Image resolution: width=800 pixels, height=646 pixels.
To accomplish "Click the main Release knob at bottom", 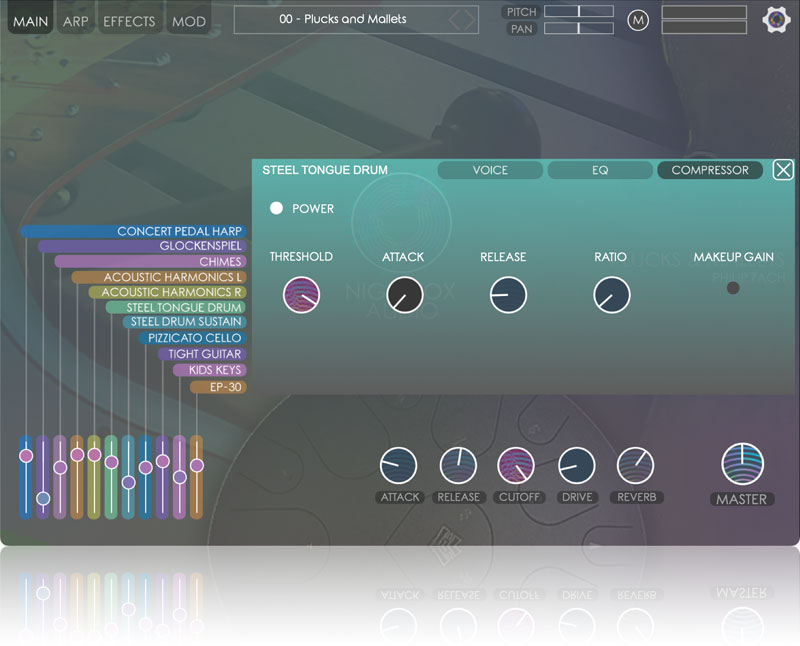I will click(x=458, y=465).
